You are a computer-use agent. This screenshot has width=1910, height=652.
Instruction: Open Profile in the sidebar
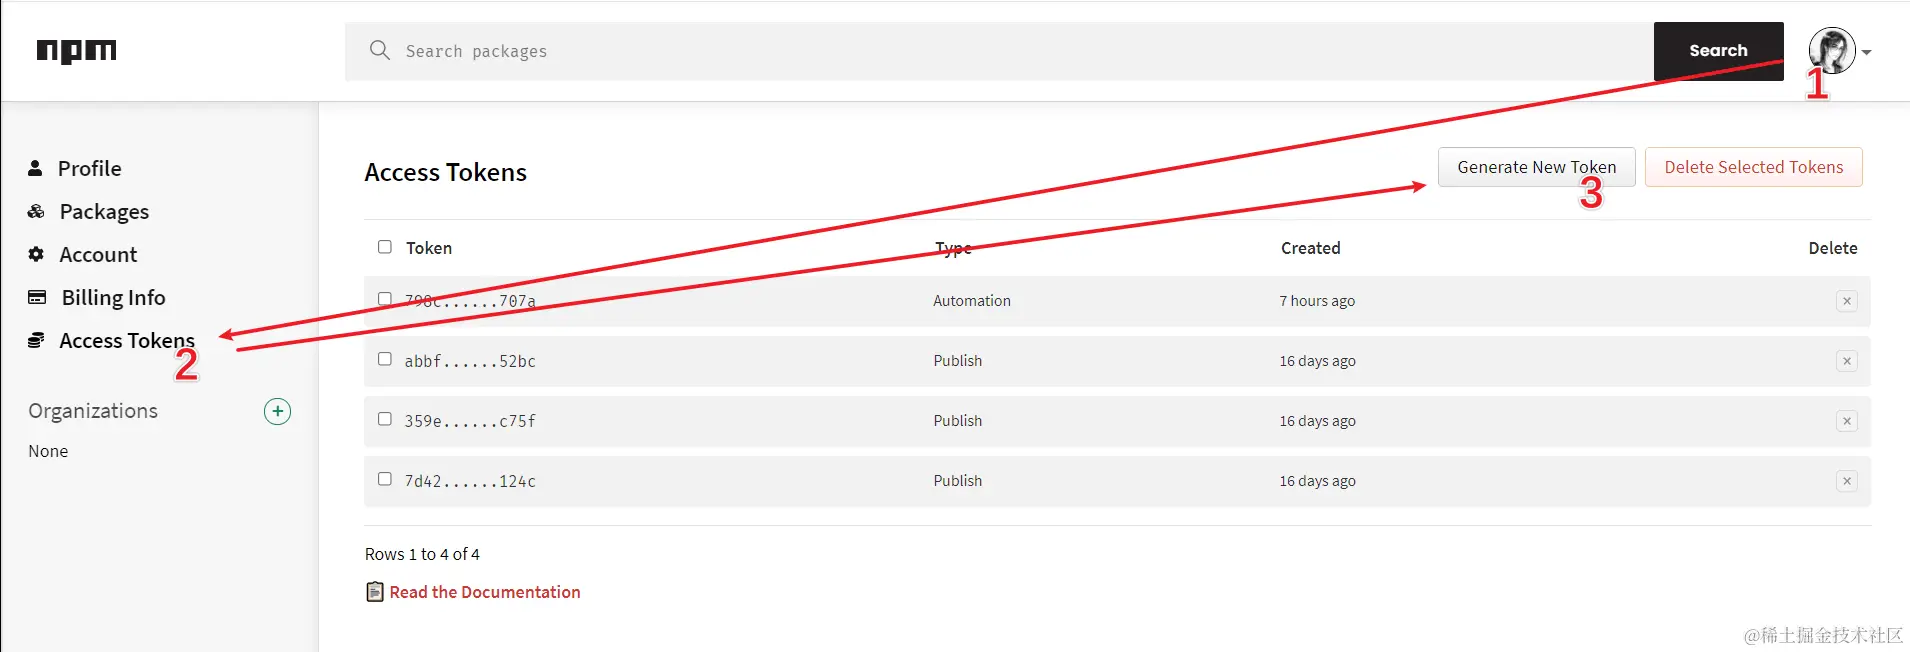click(89, 168)
